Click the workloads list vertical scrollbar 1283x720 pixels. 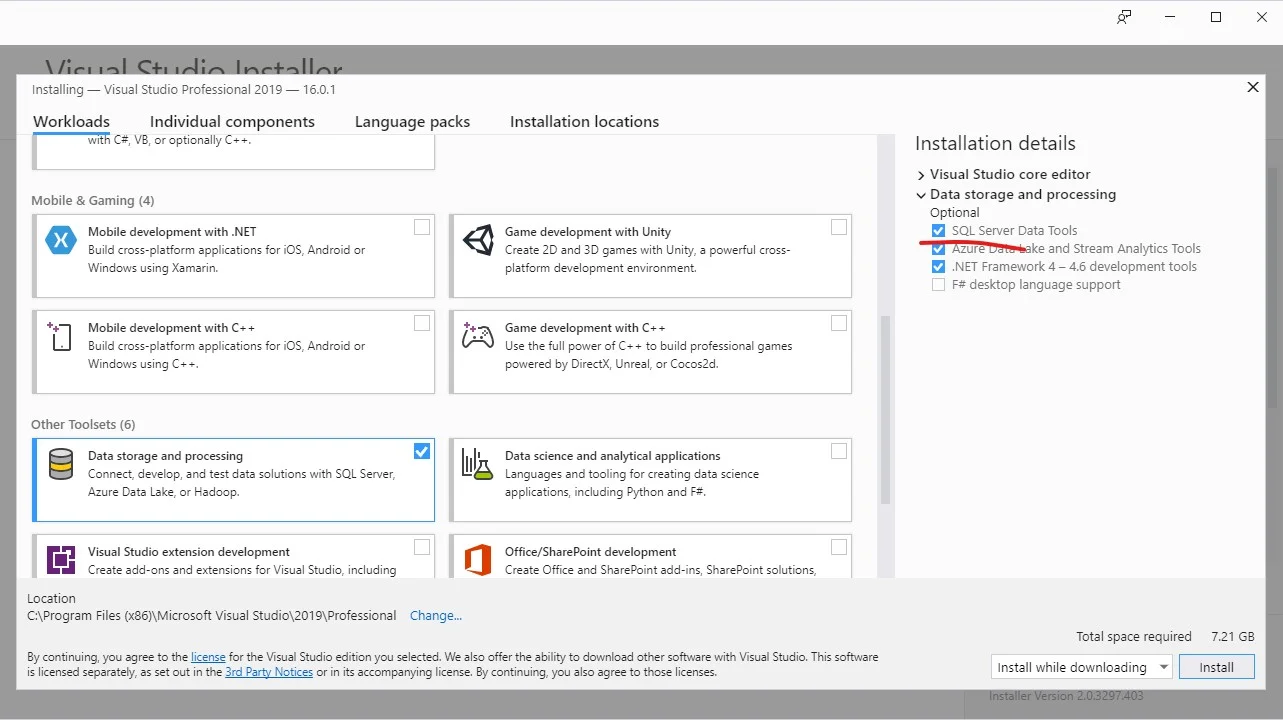(x=885, y=410)
